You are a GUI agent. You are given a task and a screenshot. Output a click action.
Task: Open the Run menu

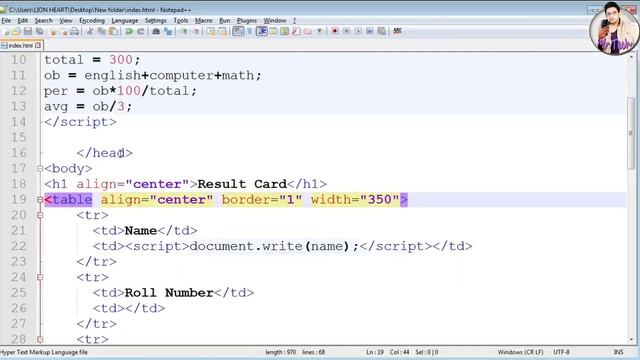(224, 20)
